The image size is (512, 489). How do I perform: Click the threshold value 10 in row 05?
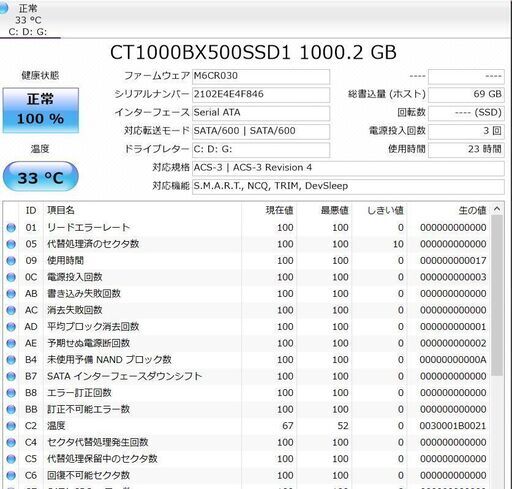click(x=398, y=244)
